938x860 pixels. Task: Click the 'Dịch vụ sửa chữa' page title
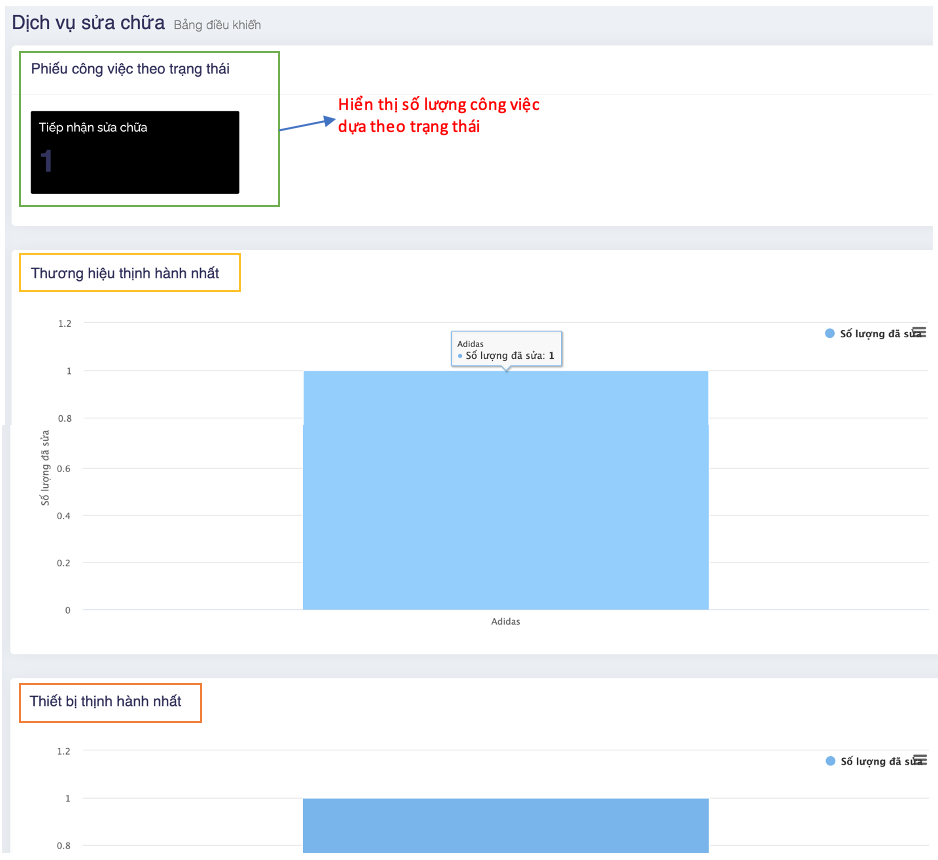88,22
